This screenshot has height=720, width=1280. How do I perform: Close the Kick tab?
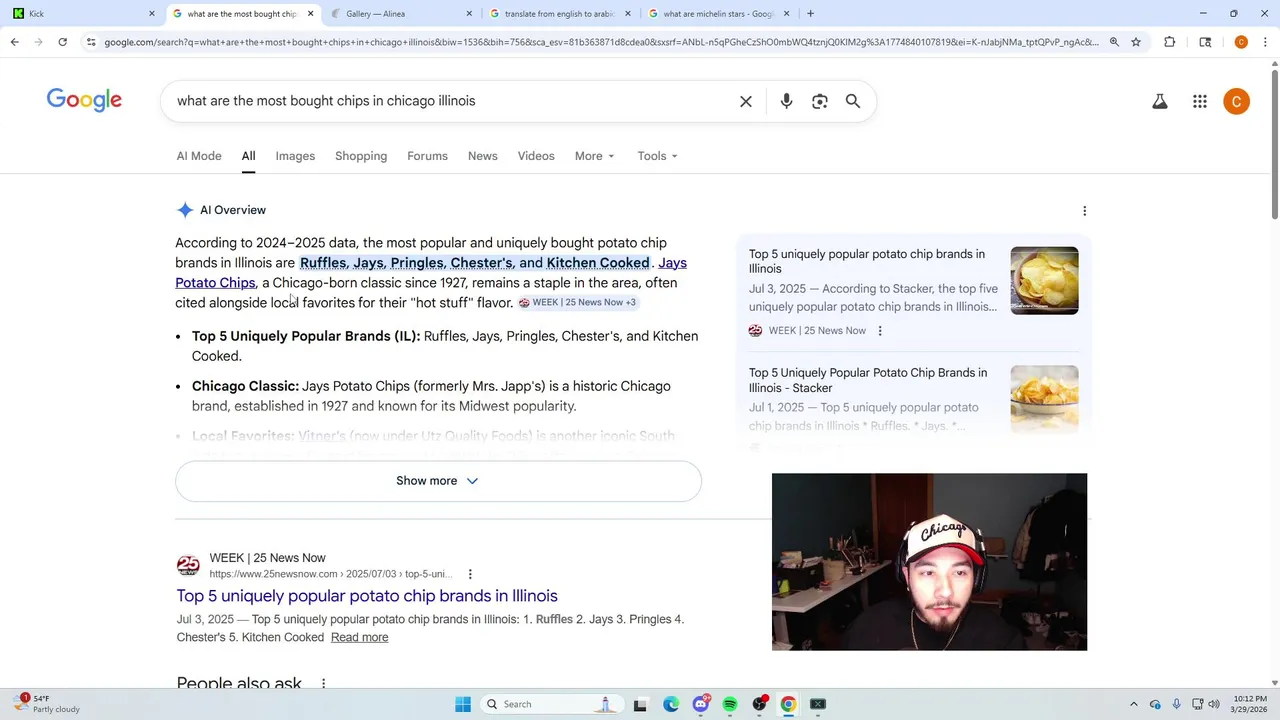coord(152,14)
